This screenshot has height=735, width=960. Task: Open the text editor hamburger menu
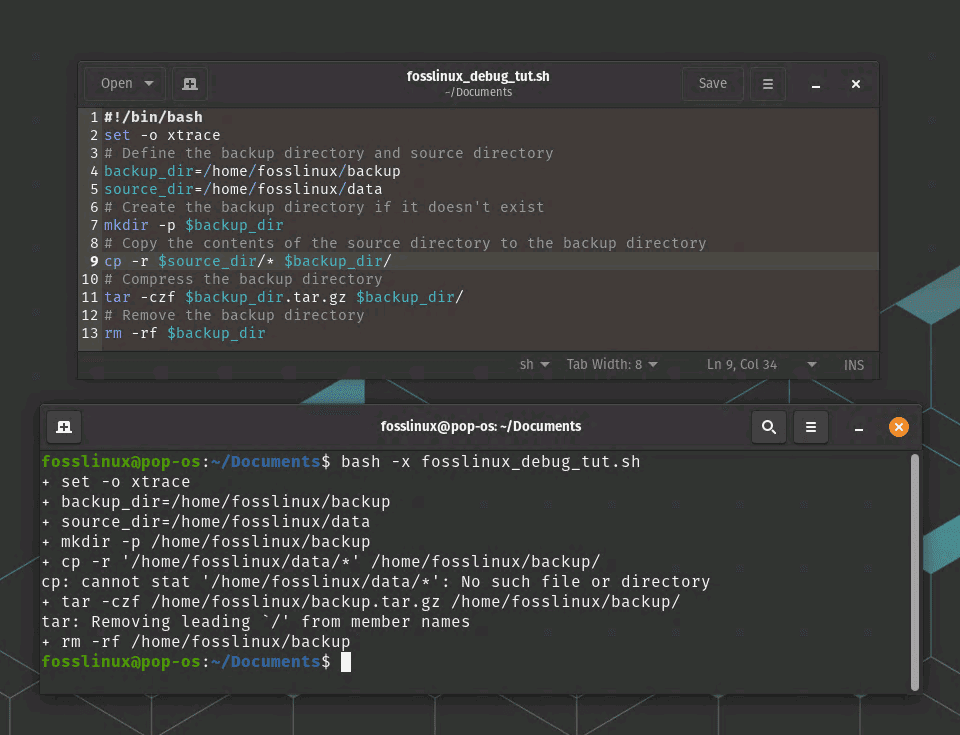767,83
